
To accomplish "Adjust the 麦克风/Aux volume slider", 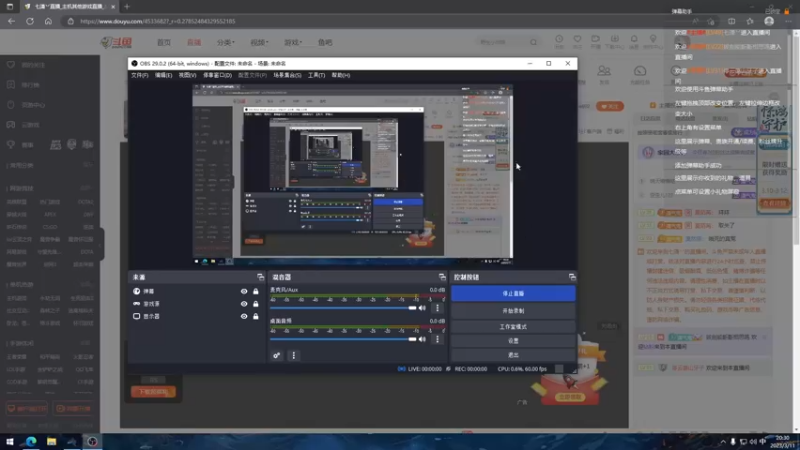I will tap(343, 308).
